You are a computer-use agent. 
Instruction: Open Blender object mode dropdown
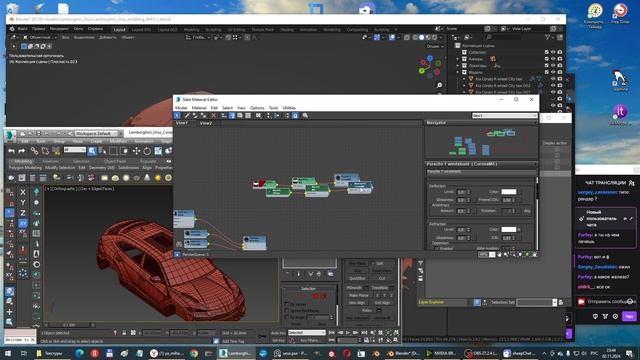40,37
